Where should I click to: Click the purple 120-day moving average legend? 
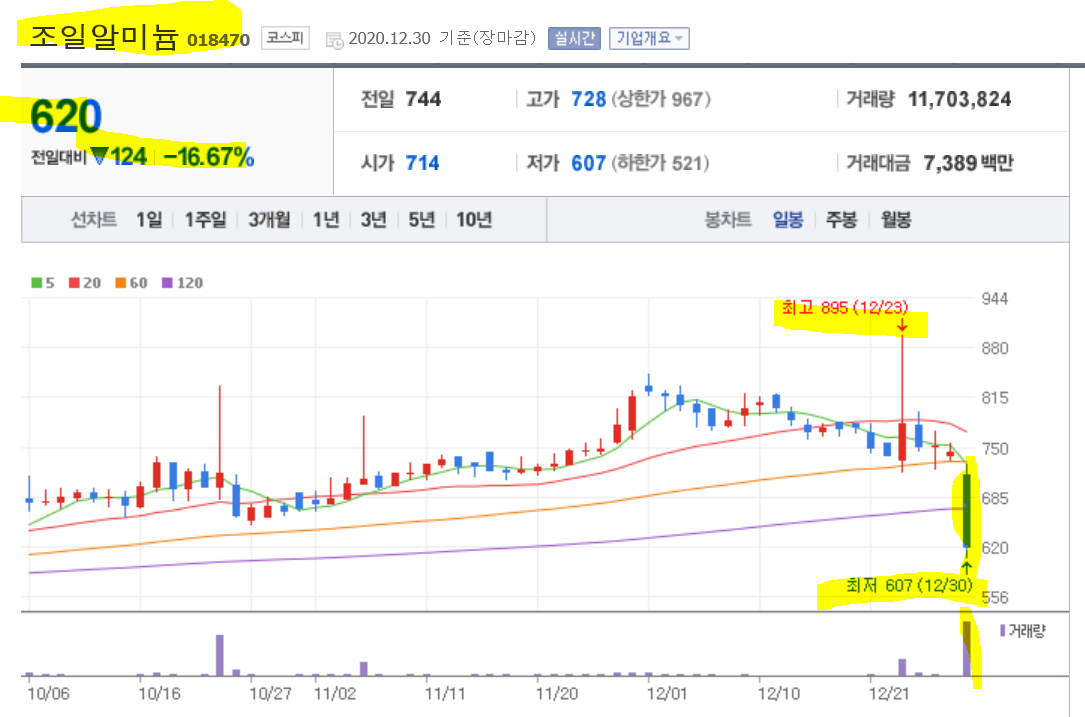click(x=182, y=282)
